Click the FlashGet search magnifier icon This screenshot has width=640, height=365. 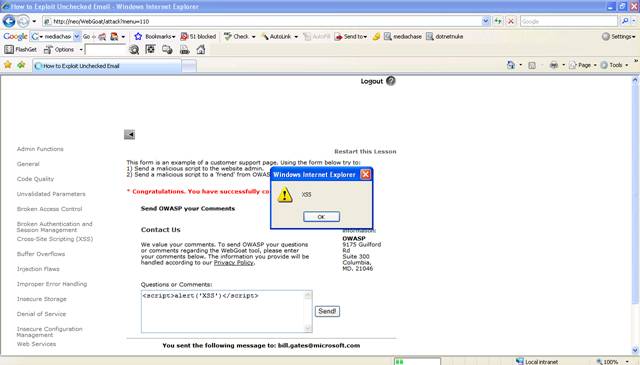[x=134, y=50]
